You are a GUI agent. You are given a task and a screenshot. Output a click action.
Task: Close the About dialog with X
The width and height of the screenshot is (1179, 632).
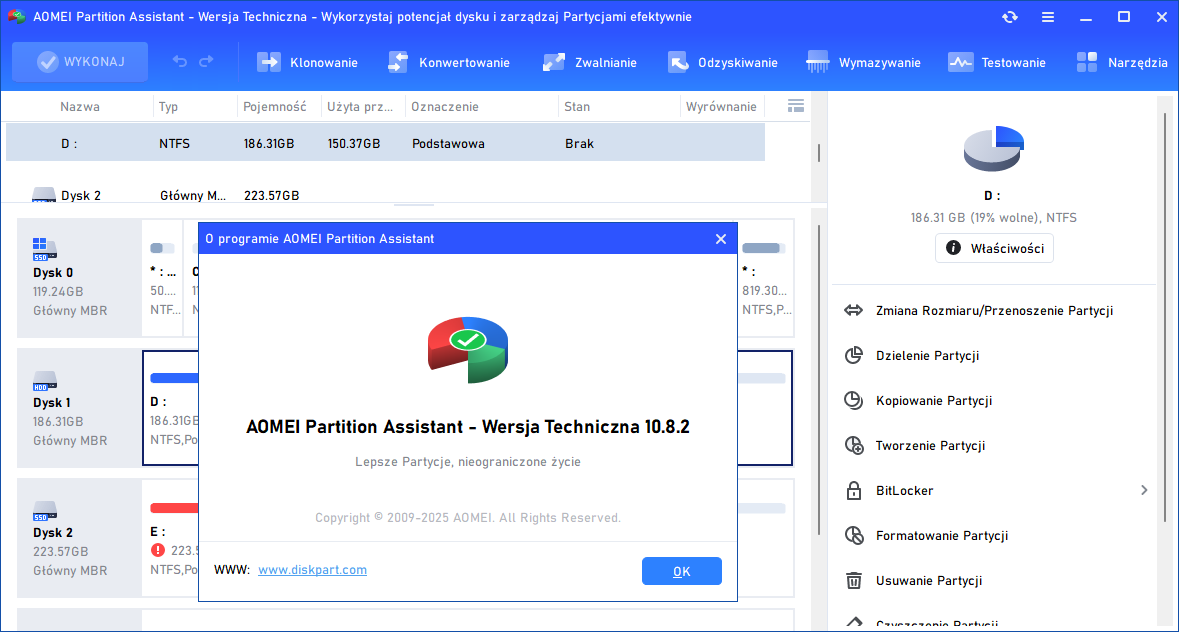pos(720,239)
